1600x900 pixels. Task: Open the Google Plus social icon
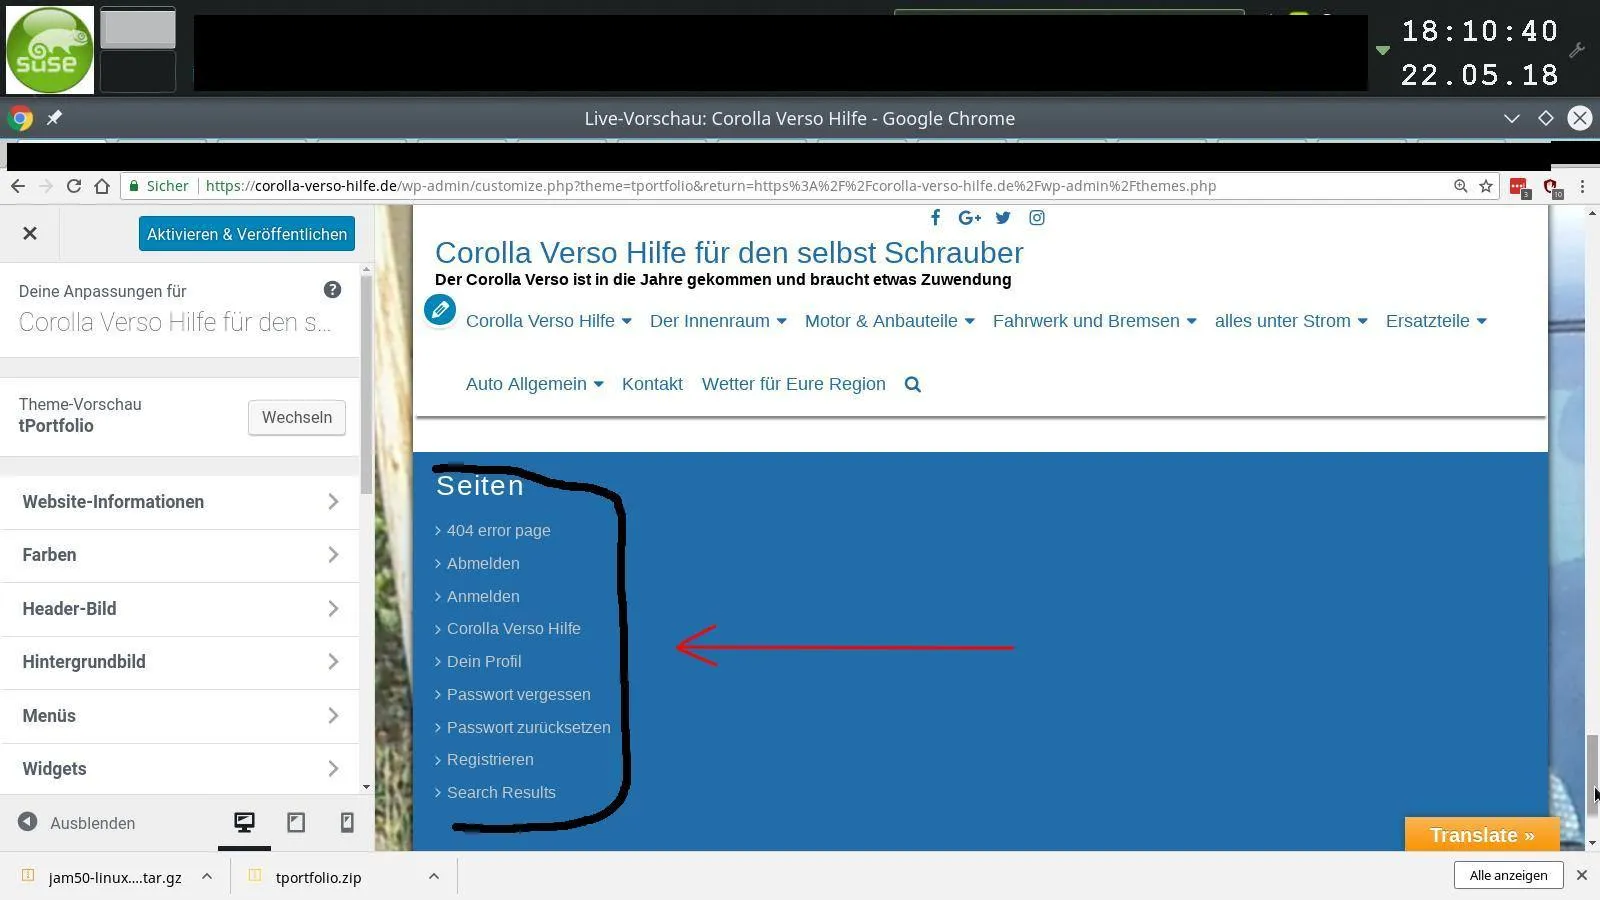click(x=969, y=218)
